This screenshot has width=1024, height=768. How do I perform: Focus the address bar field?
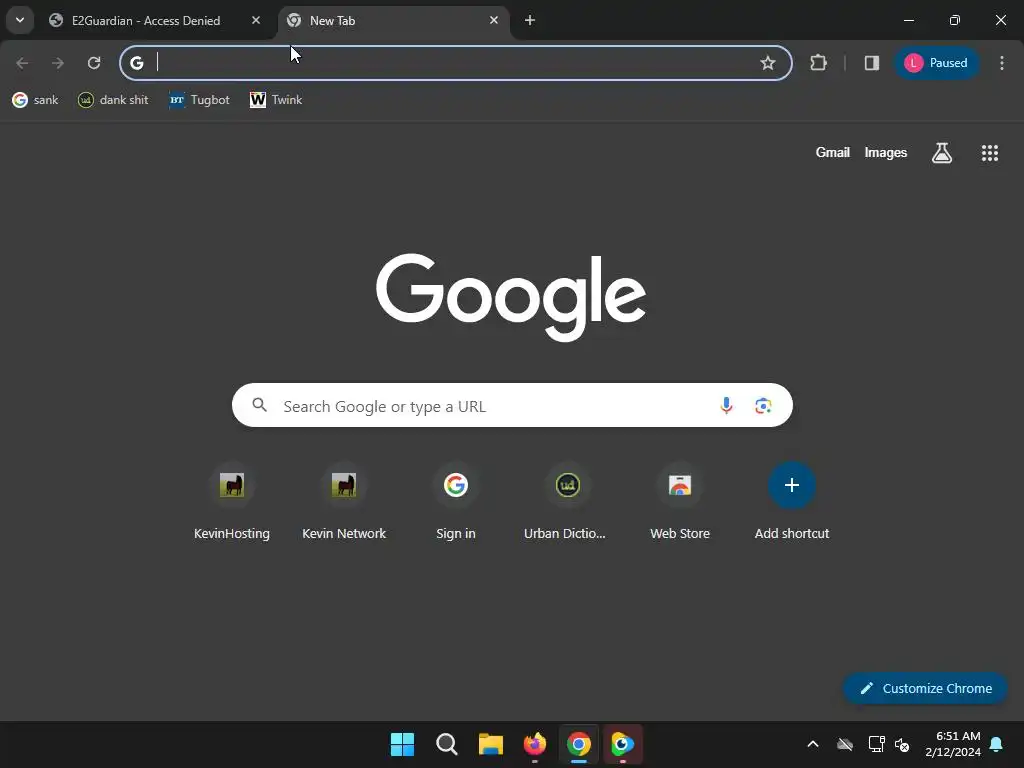pyautogui.click(x=455, y=63)
